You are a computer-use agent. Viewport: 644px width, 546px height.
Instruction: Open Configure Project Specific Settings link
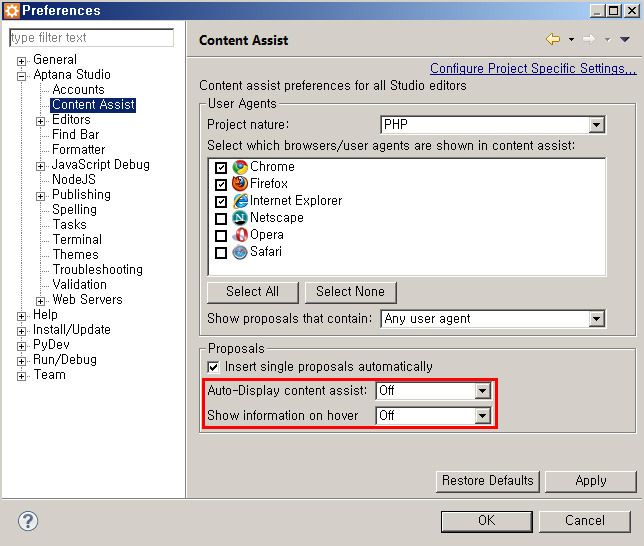pos(533,69)
